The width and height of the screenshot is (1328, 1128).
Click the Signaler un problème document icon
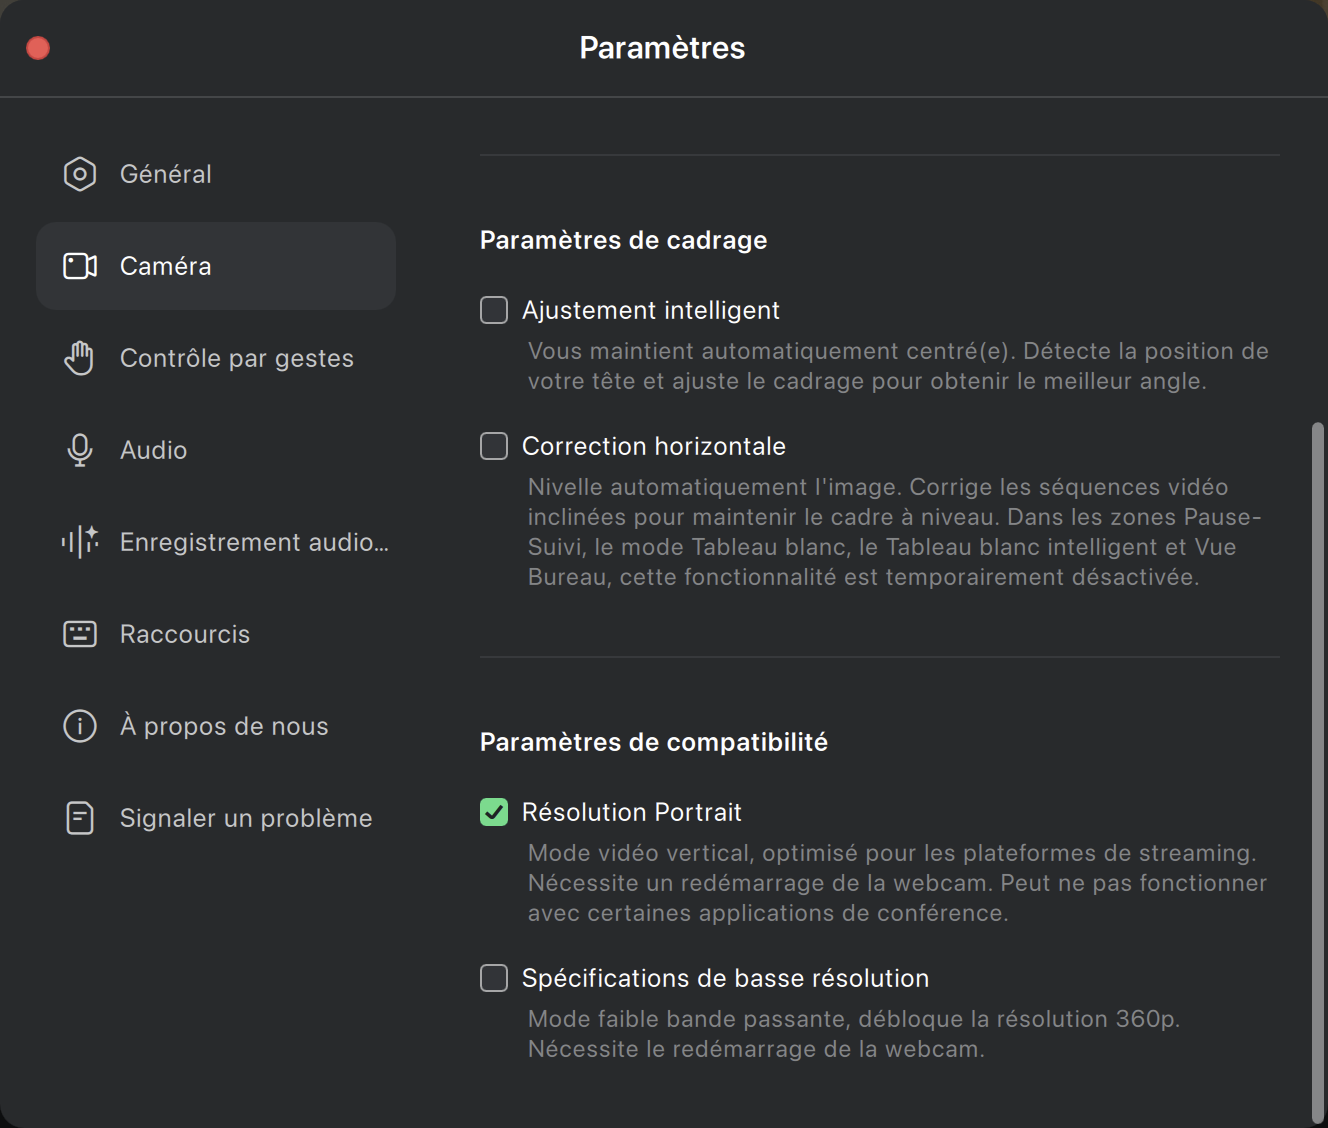click(x=80, y=818)
